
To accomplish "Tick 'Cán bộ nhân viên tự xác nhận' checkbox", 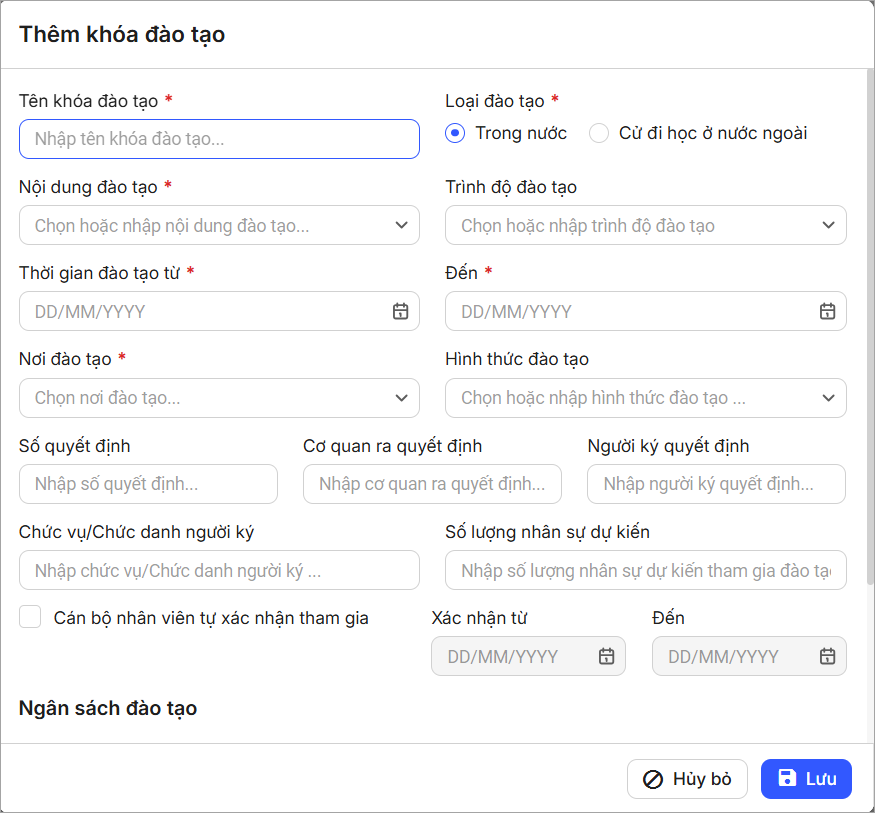I will click(x=30, y=617).
